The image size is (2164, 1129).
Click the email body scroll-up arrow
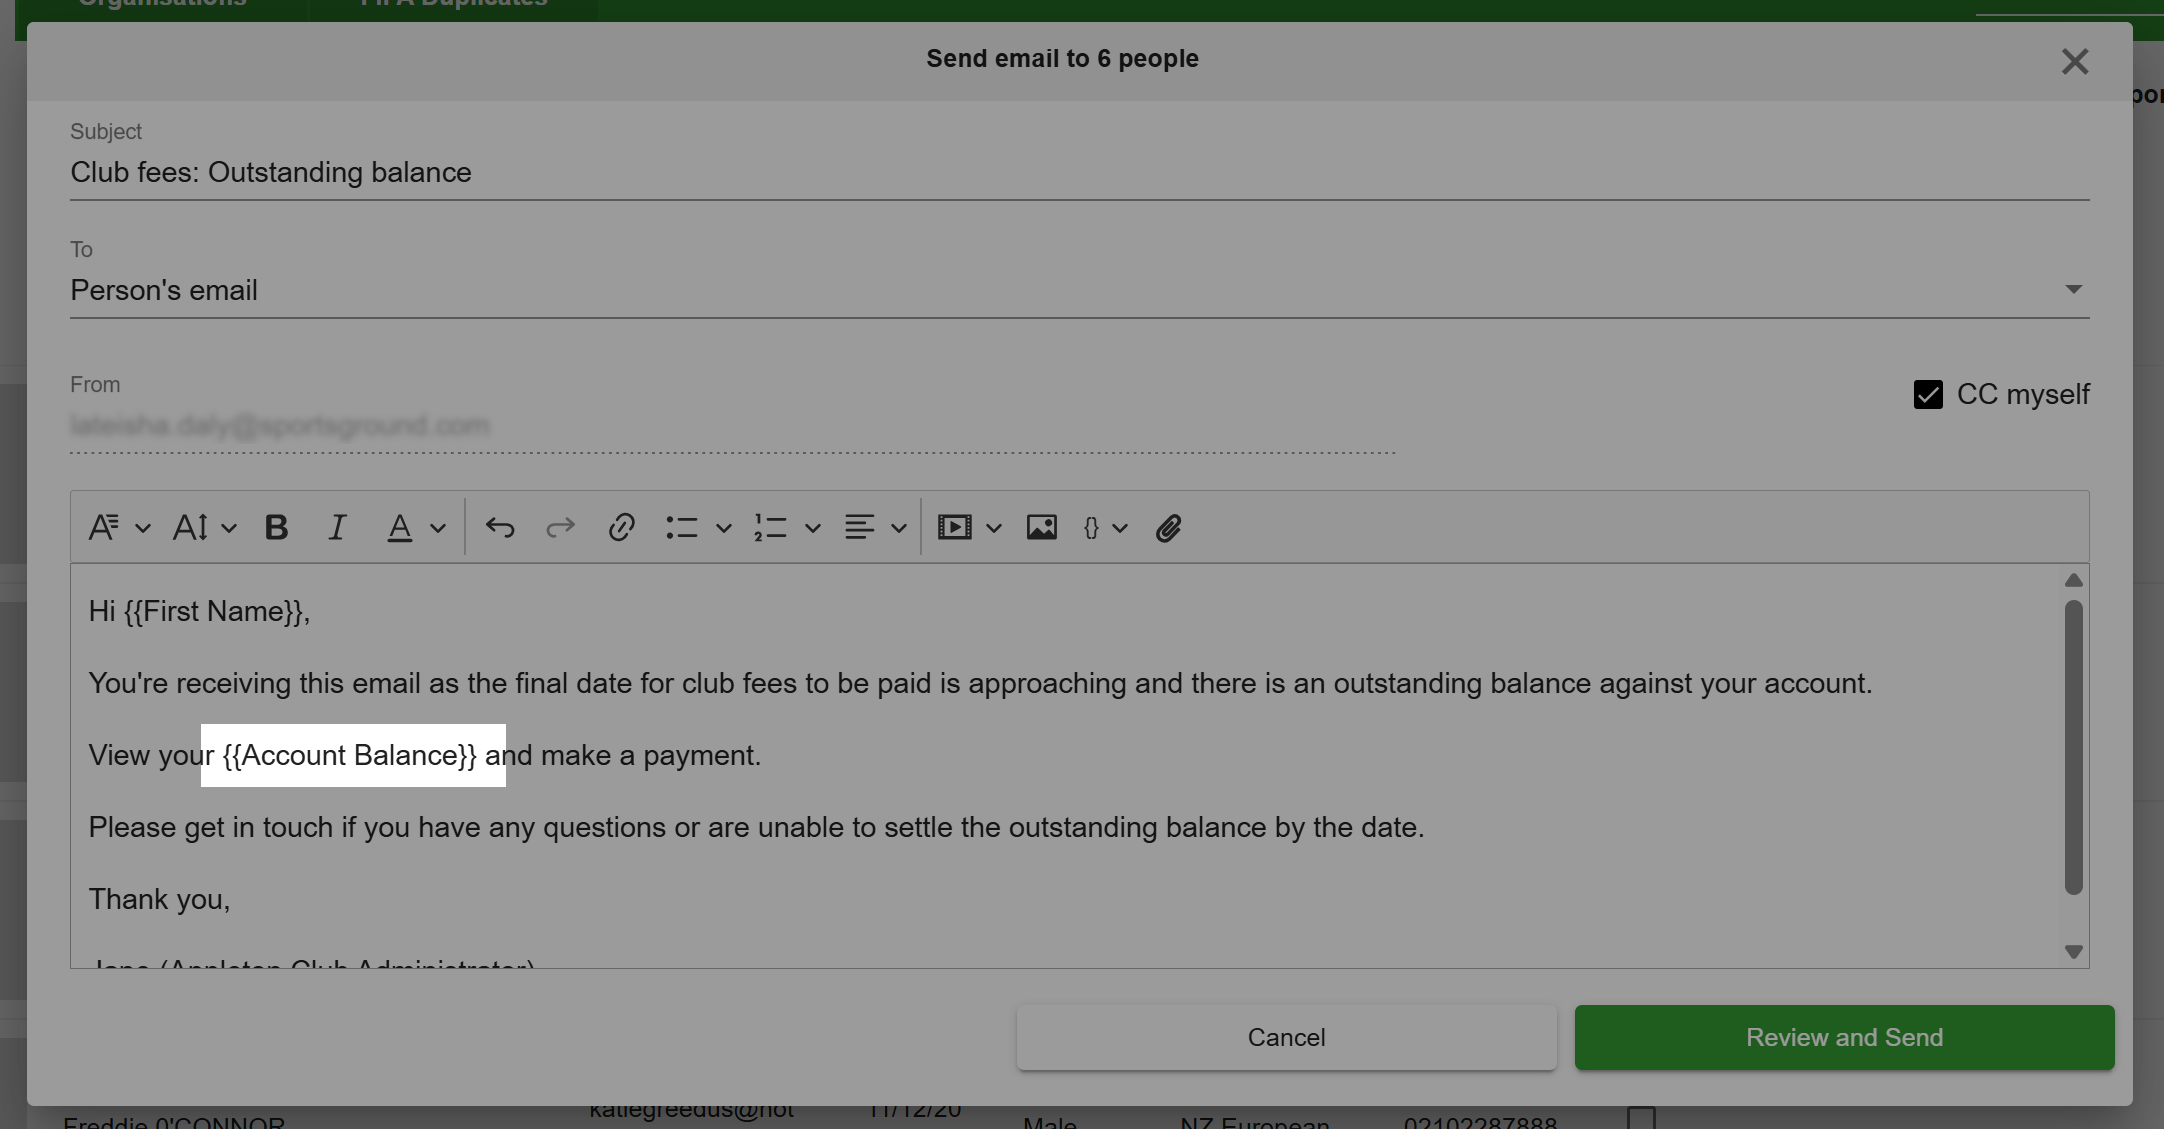pos(2074,580)
